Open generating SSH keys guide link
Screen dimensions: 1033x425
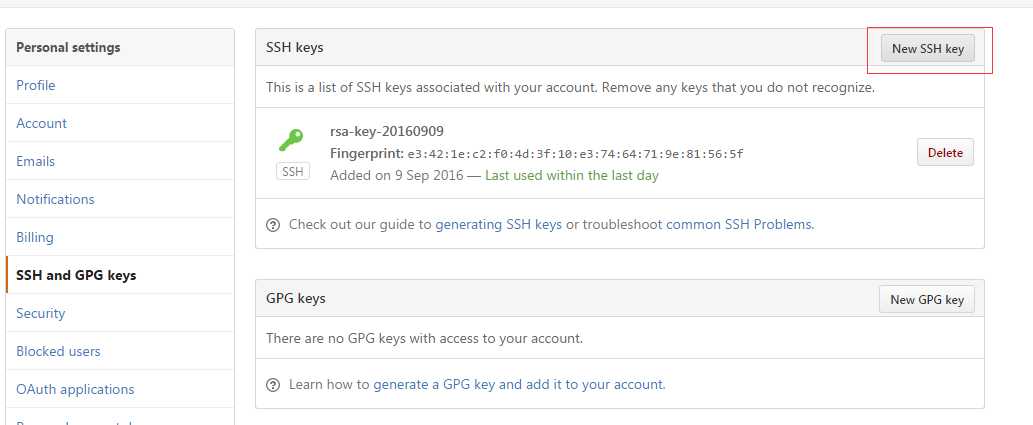click(499, 224)
